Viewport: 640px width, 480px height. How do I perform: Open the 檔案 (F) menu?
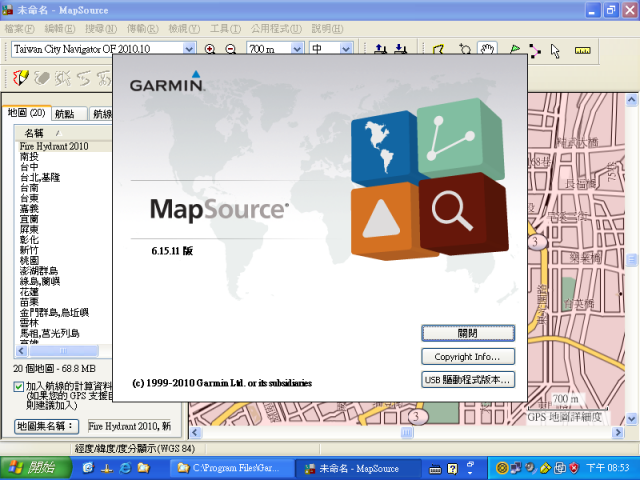[x=19, y=29]
